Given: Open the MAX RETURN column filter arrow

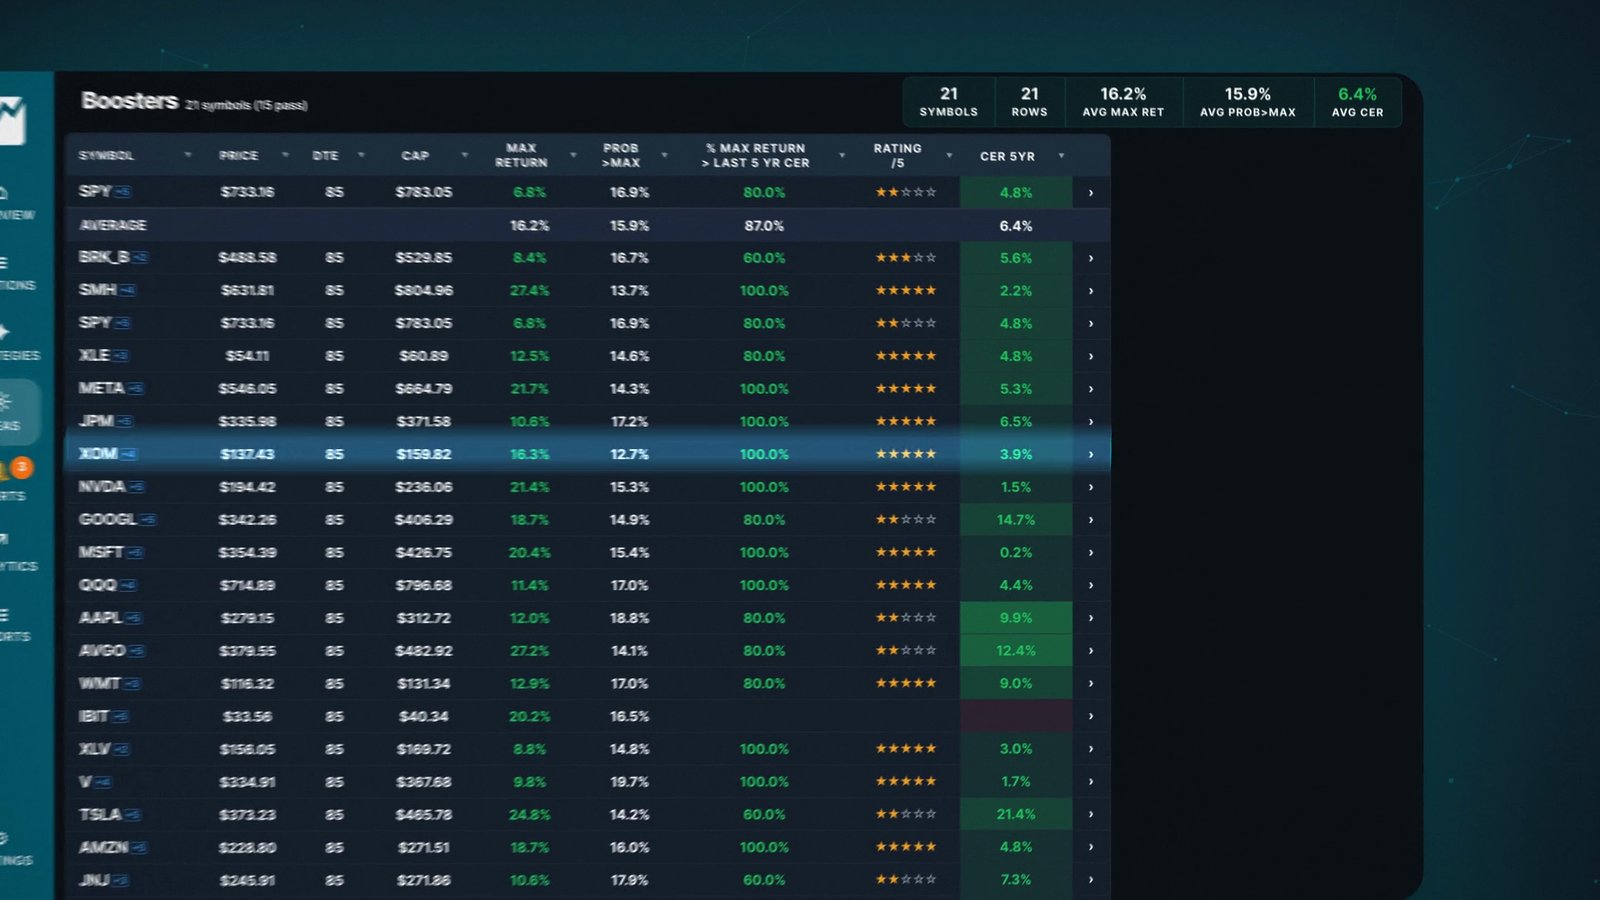Looking at the screenshot, I should [574, 156].
